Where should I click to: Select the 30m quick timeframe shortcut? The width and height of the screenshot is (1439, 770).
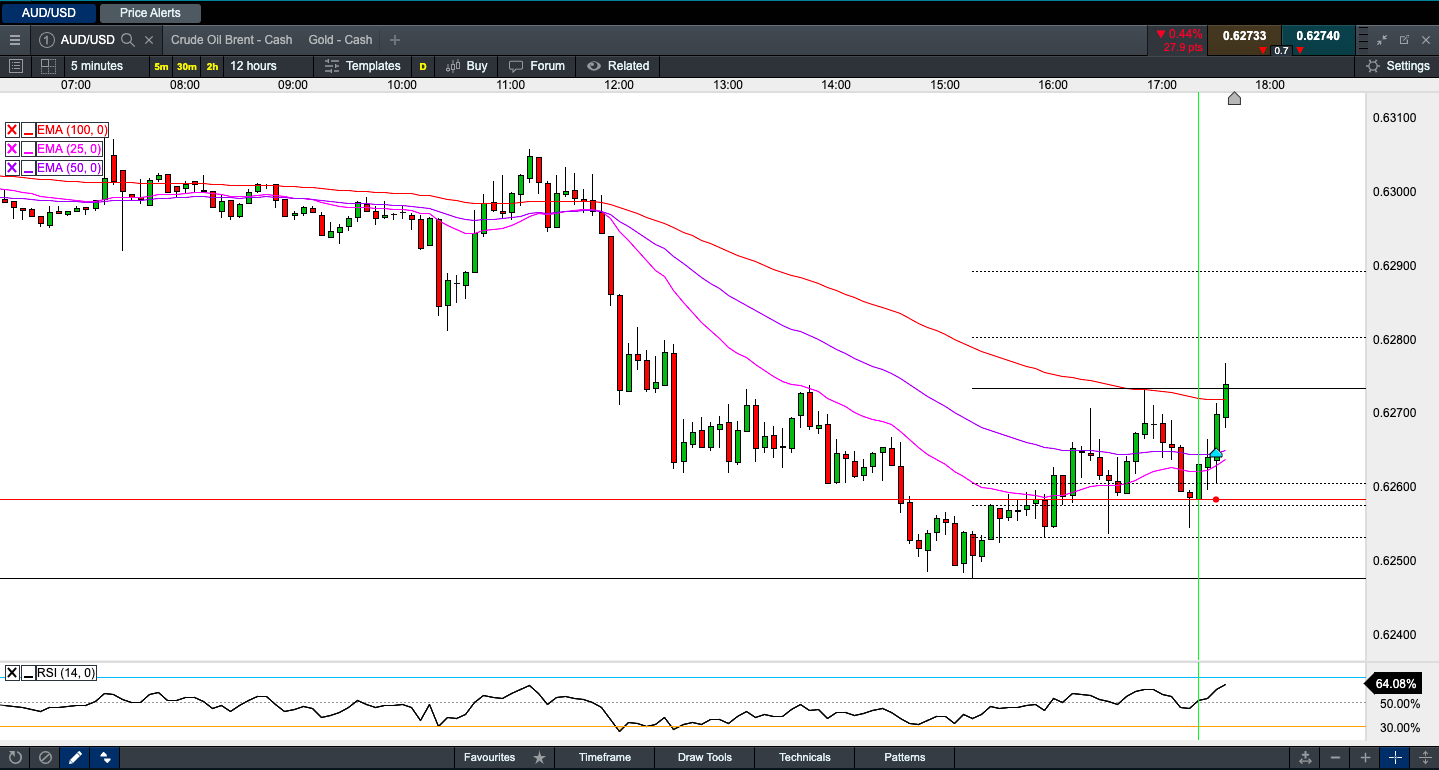tap(186, 67)
